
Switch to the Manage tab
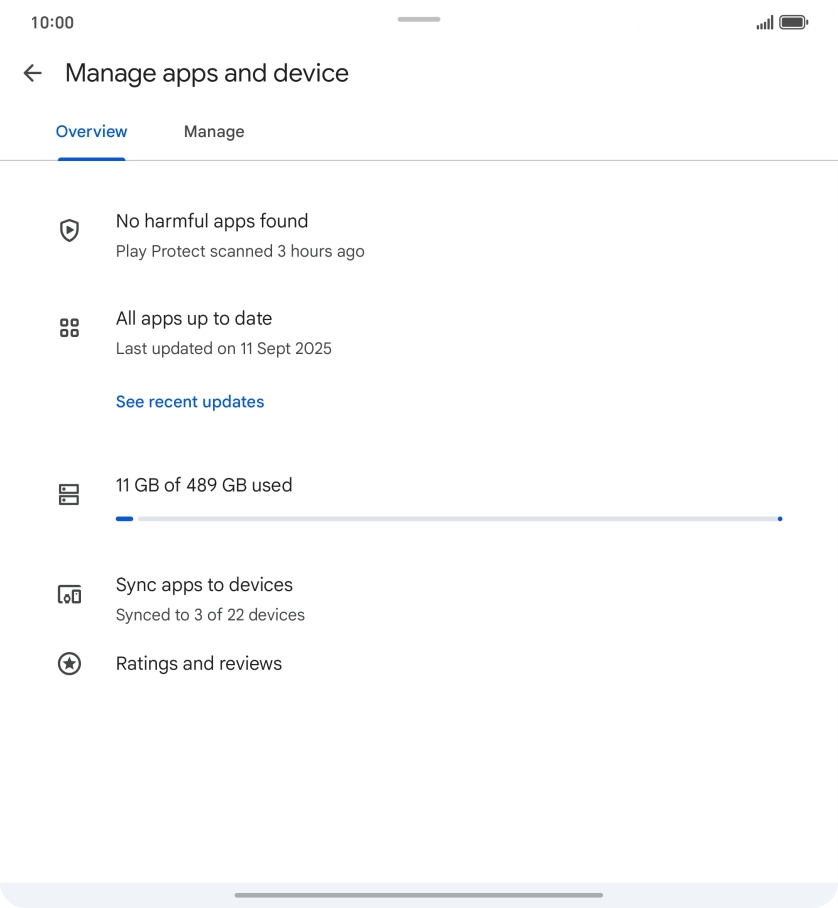click(x=214, y=132)
